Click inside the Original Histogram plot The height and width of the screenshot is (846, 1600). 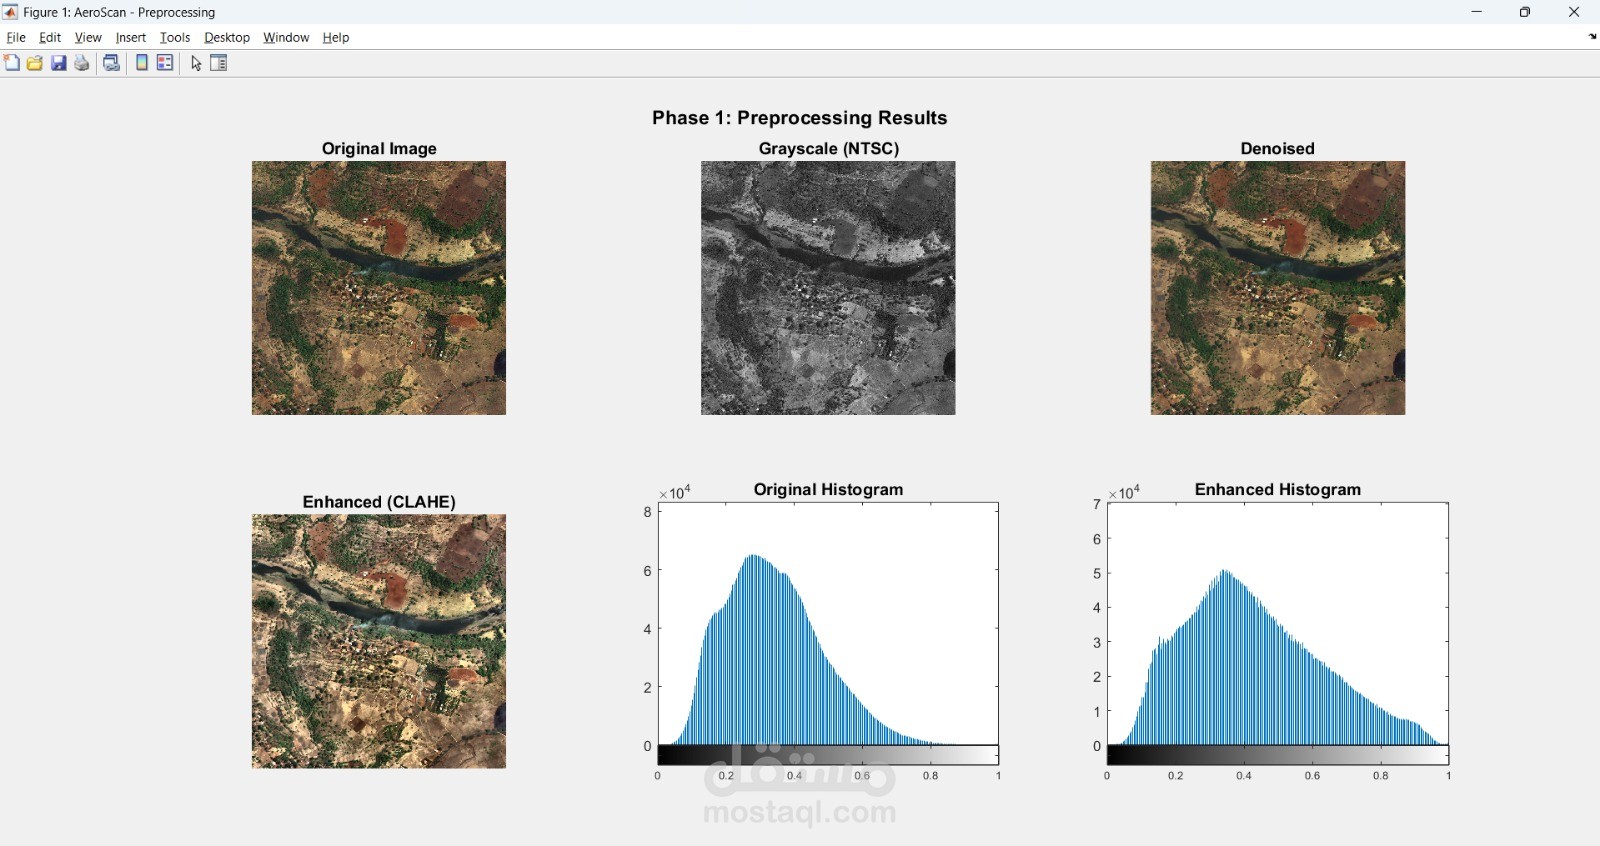(828, 624)
